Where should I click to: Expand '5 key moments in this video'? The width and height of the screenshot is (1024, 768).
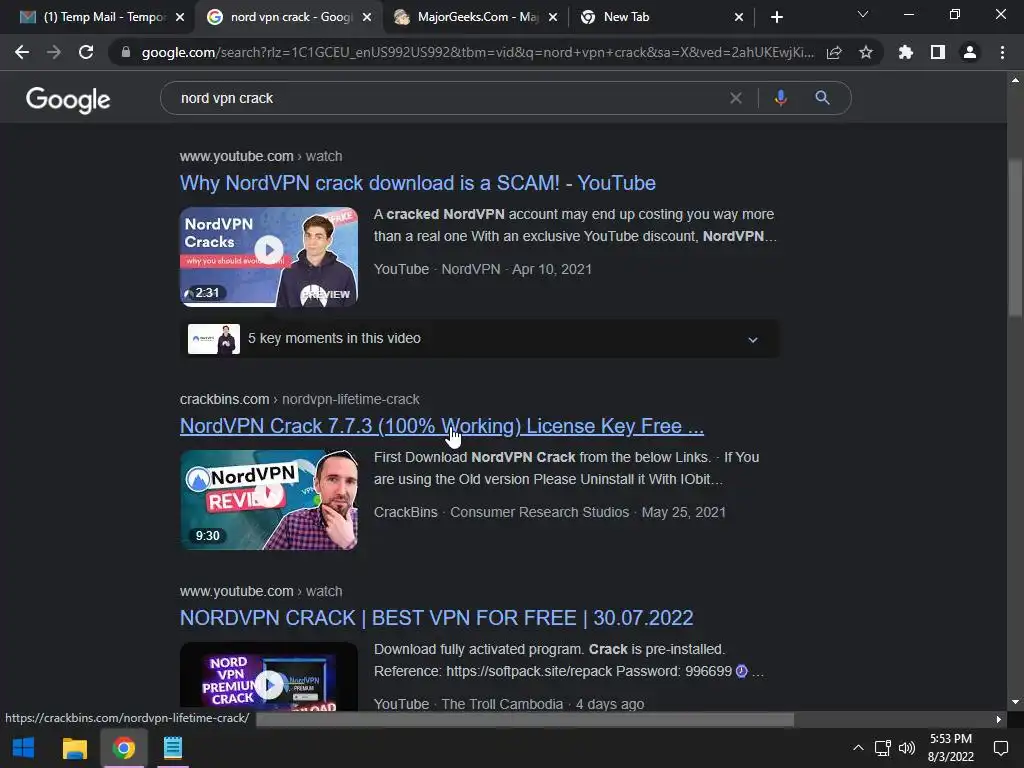479,338
